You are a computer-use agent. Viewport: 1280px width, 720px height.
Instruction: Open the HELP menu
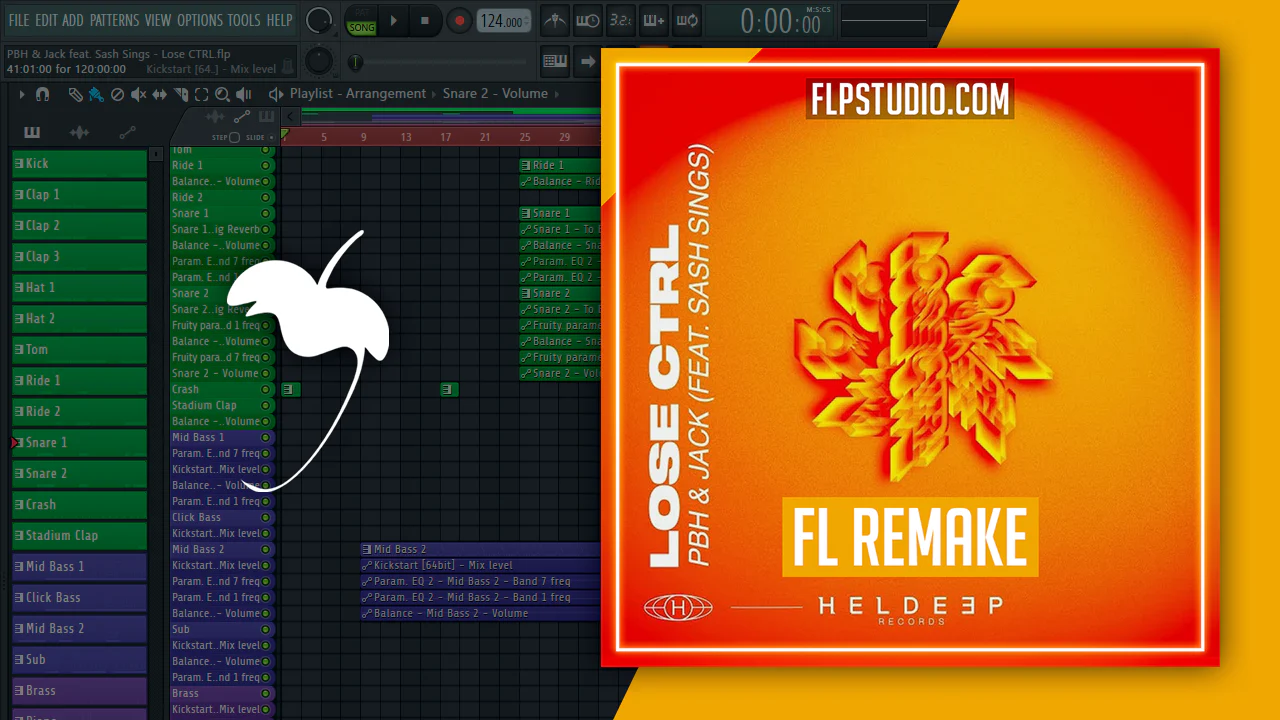click(280, 20)
